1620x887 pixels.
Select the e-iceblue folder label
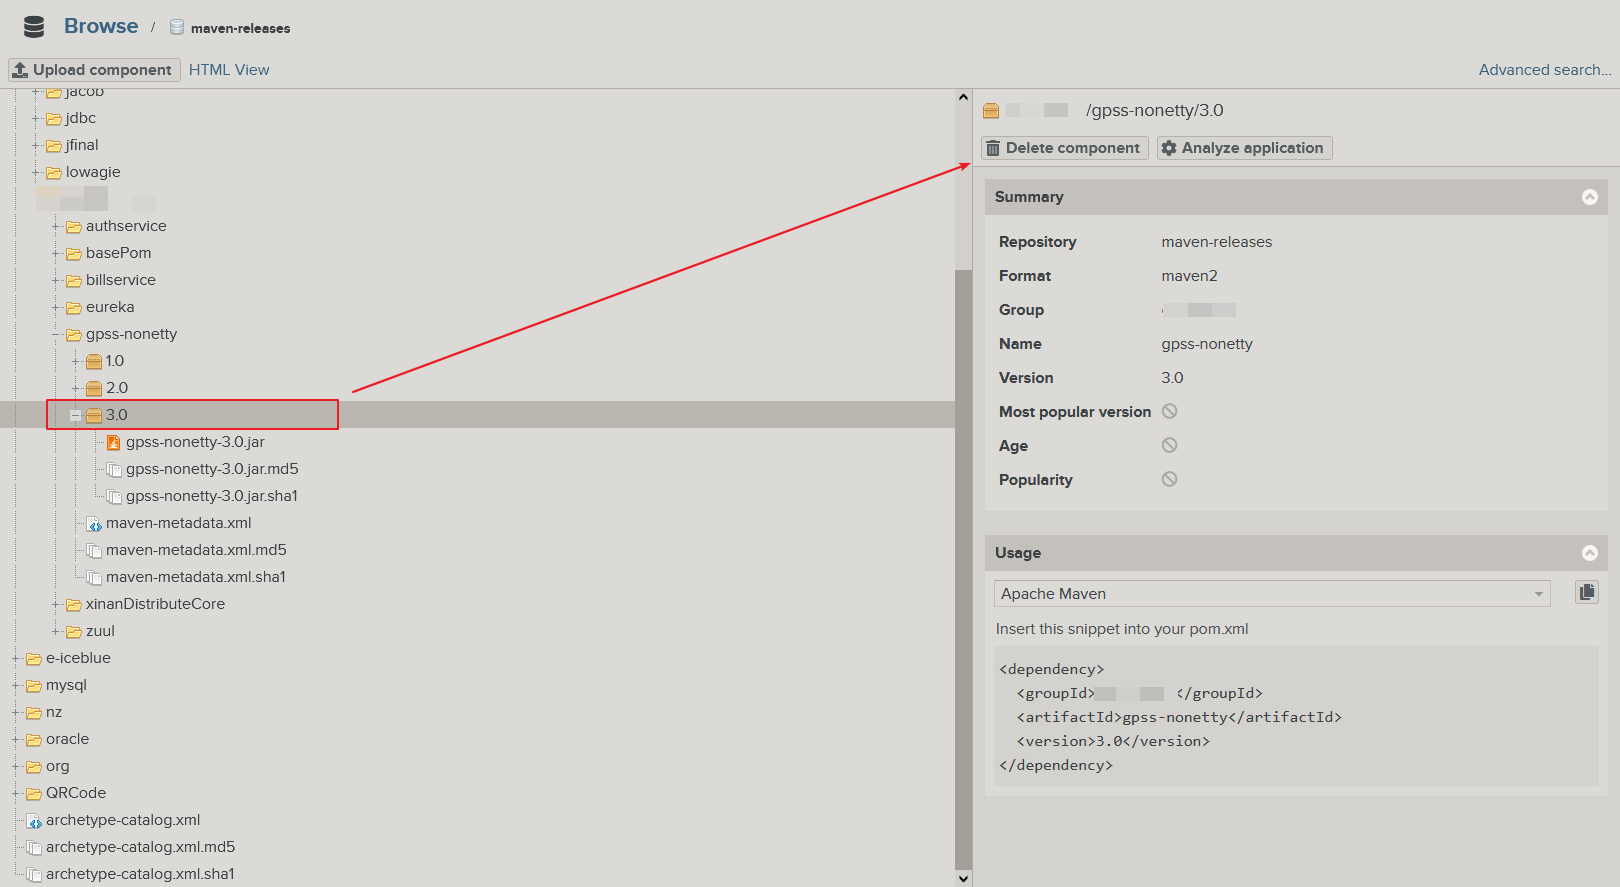78,658
